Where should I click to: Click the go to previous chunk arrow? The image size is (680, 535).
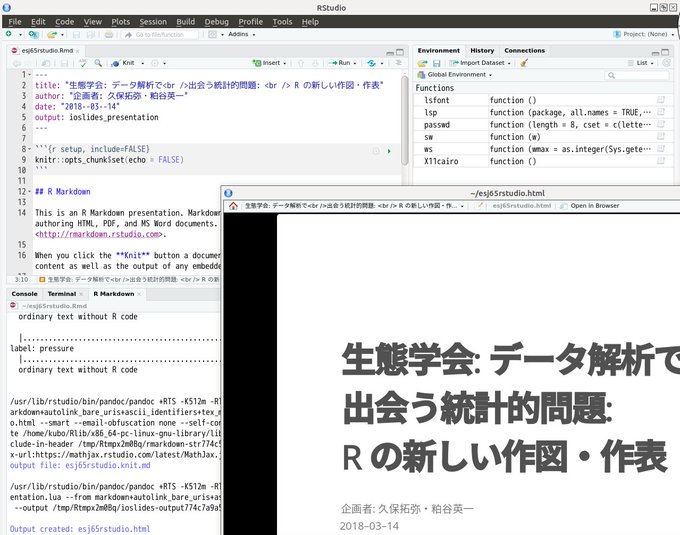point(301,63)
